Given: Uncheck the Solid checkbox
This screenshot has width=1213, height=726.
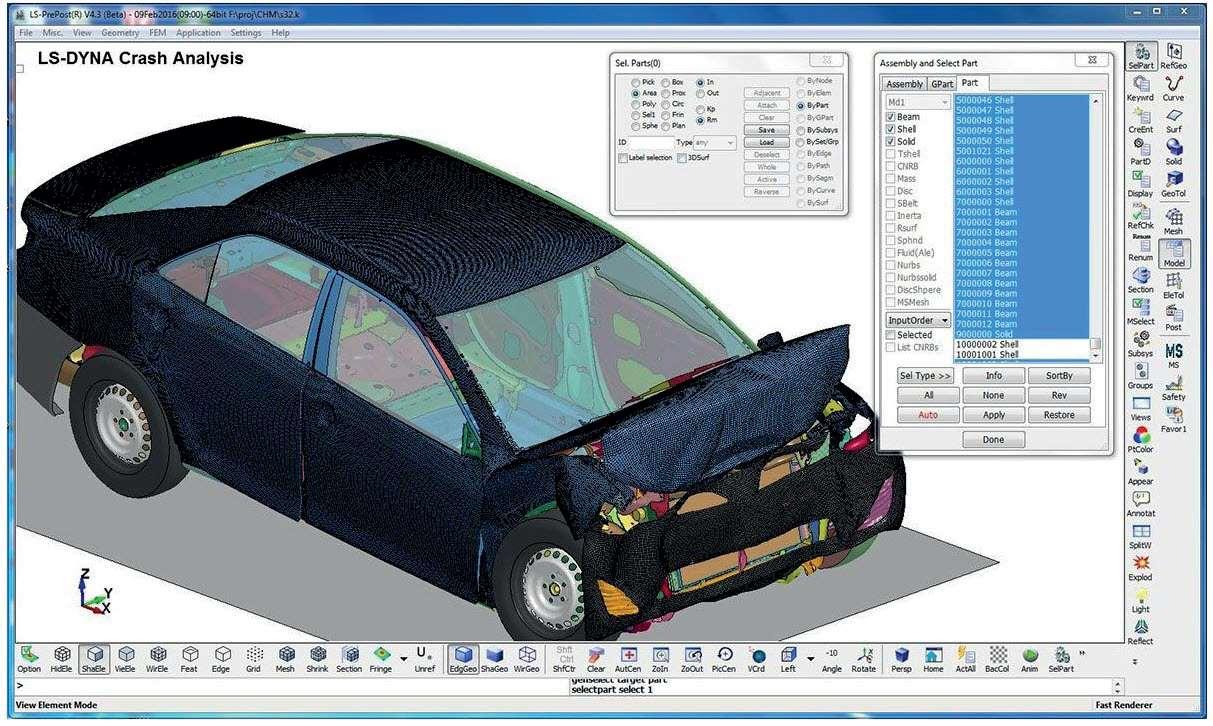Looking at the screenshot, I should coord(890,142).
